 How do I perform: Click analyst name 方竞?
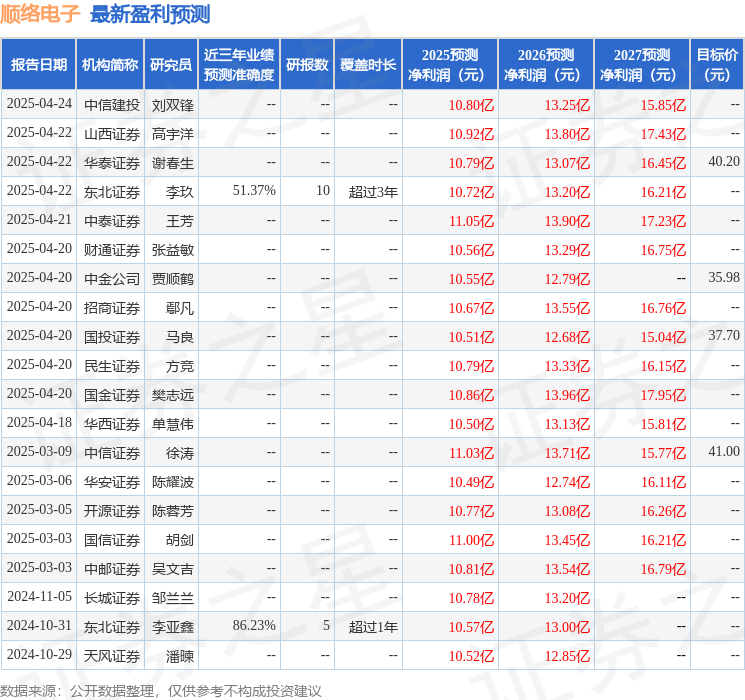pyautogui.click(x=180, y=366)
